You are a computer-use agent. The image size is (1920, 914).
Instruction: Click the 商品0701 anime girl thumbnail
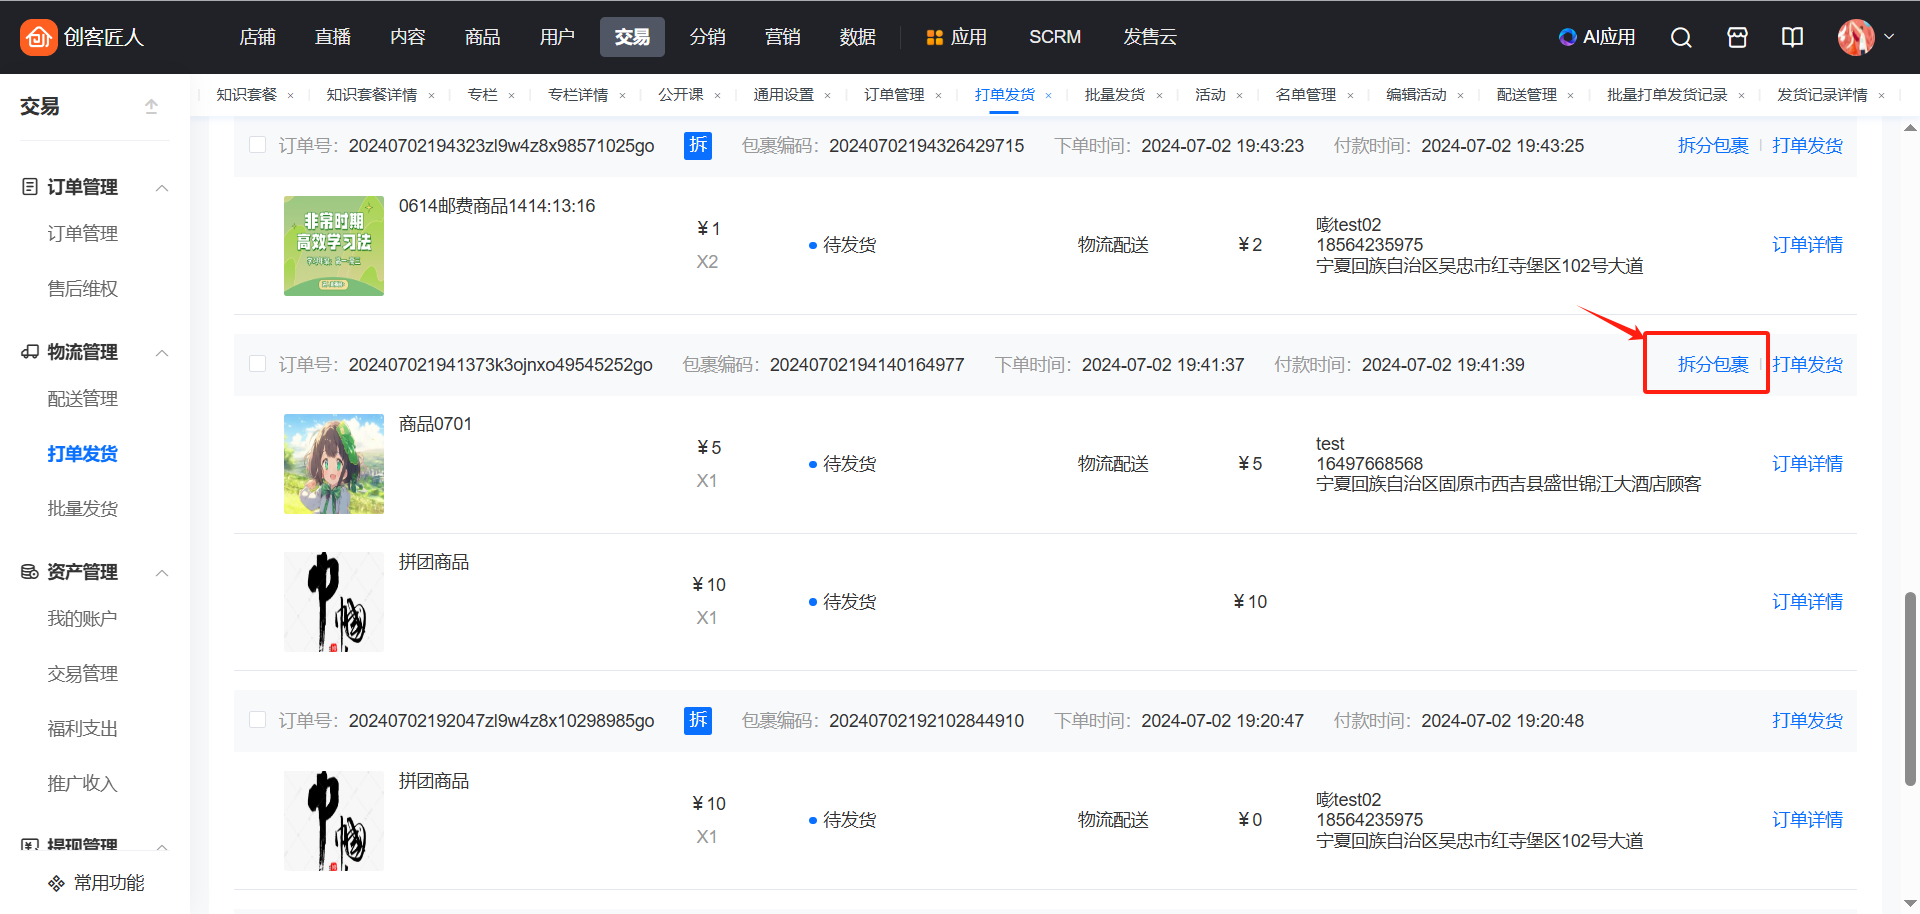(334, 464)
